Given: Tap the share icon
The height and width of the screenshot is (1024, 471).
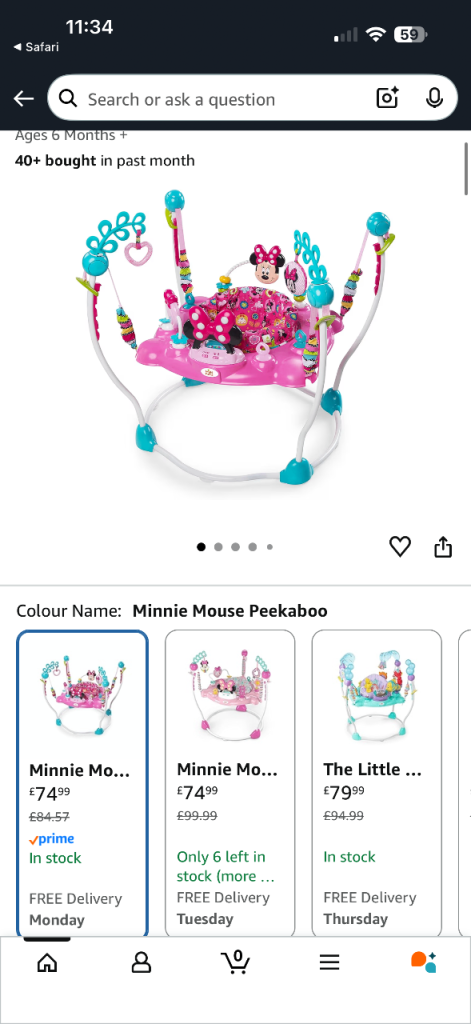Looking at the screenshot, I should 443,547.
